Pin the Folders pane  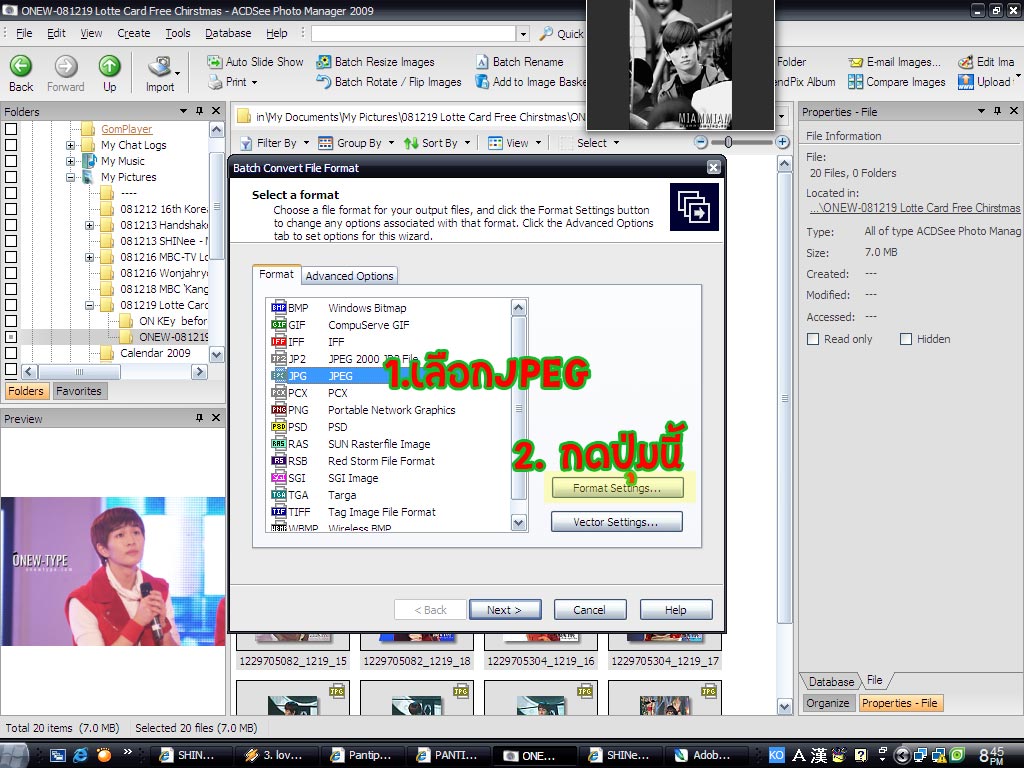[x=199, y=111]
